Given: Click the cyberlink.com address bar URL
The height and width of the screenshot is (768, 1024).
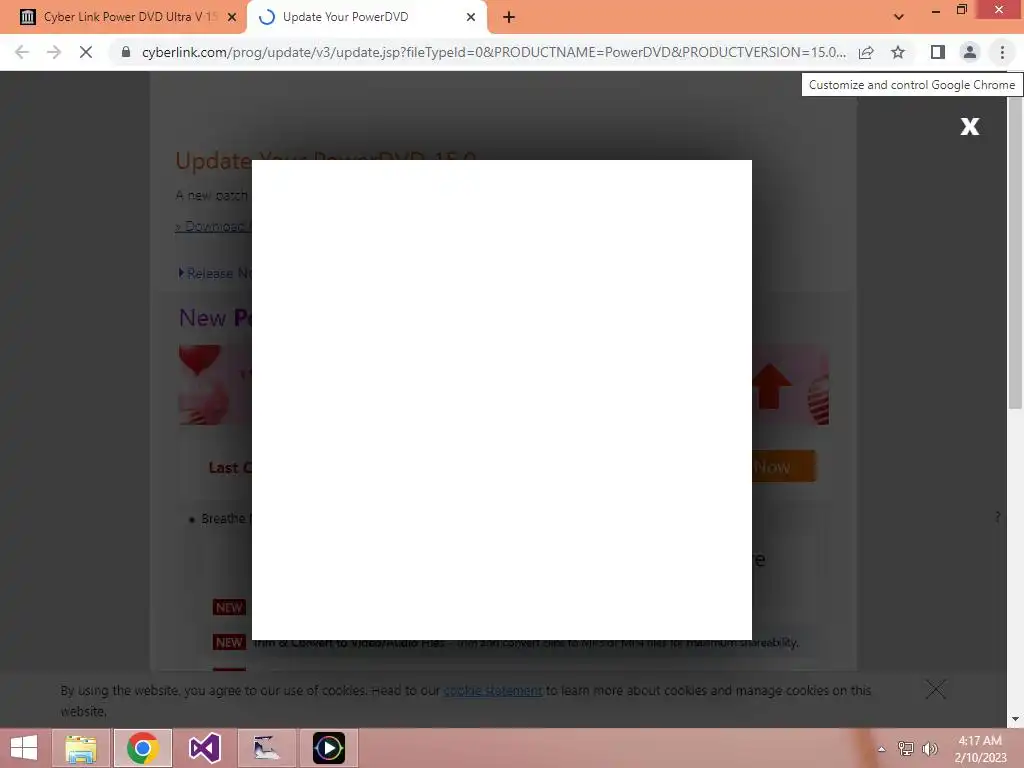Looking at the screenshot, I should click(494, 52).
